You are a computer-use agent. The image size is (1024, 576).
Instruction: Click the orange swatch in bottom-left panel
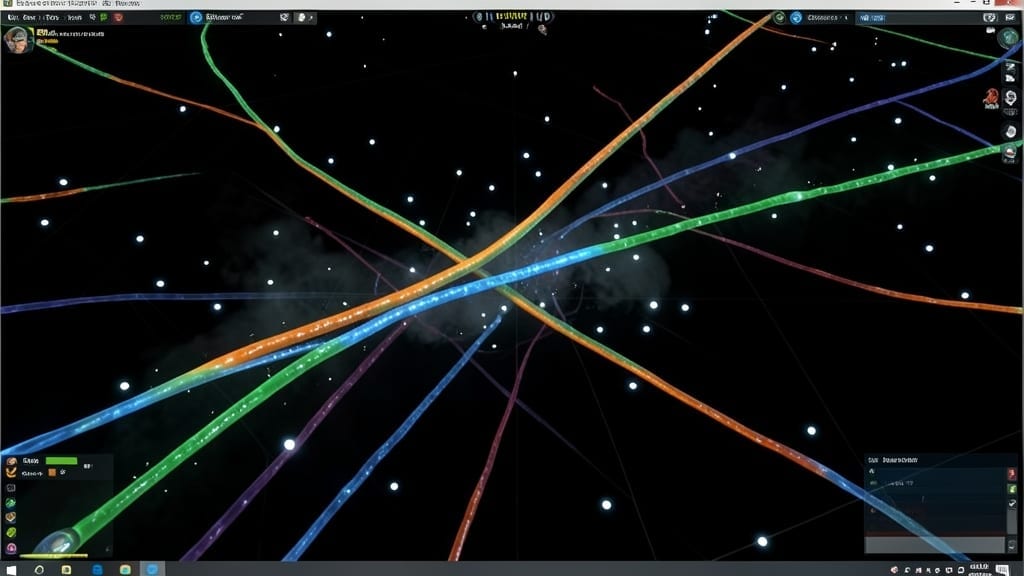52,472
